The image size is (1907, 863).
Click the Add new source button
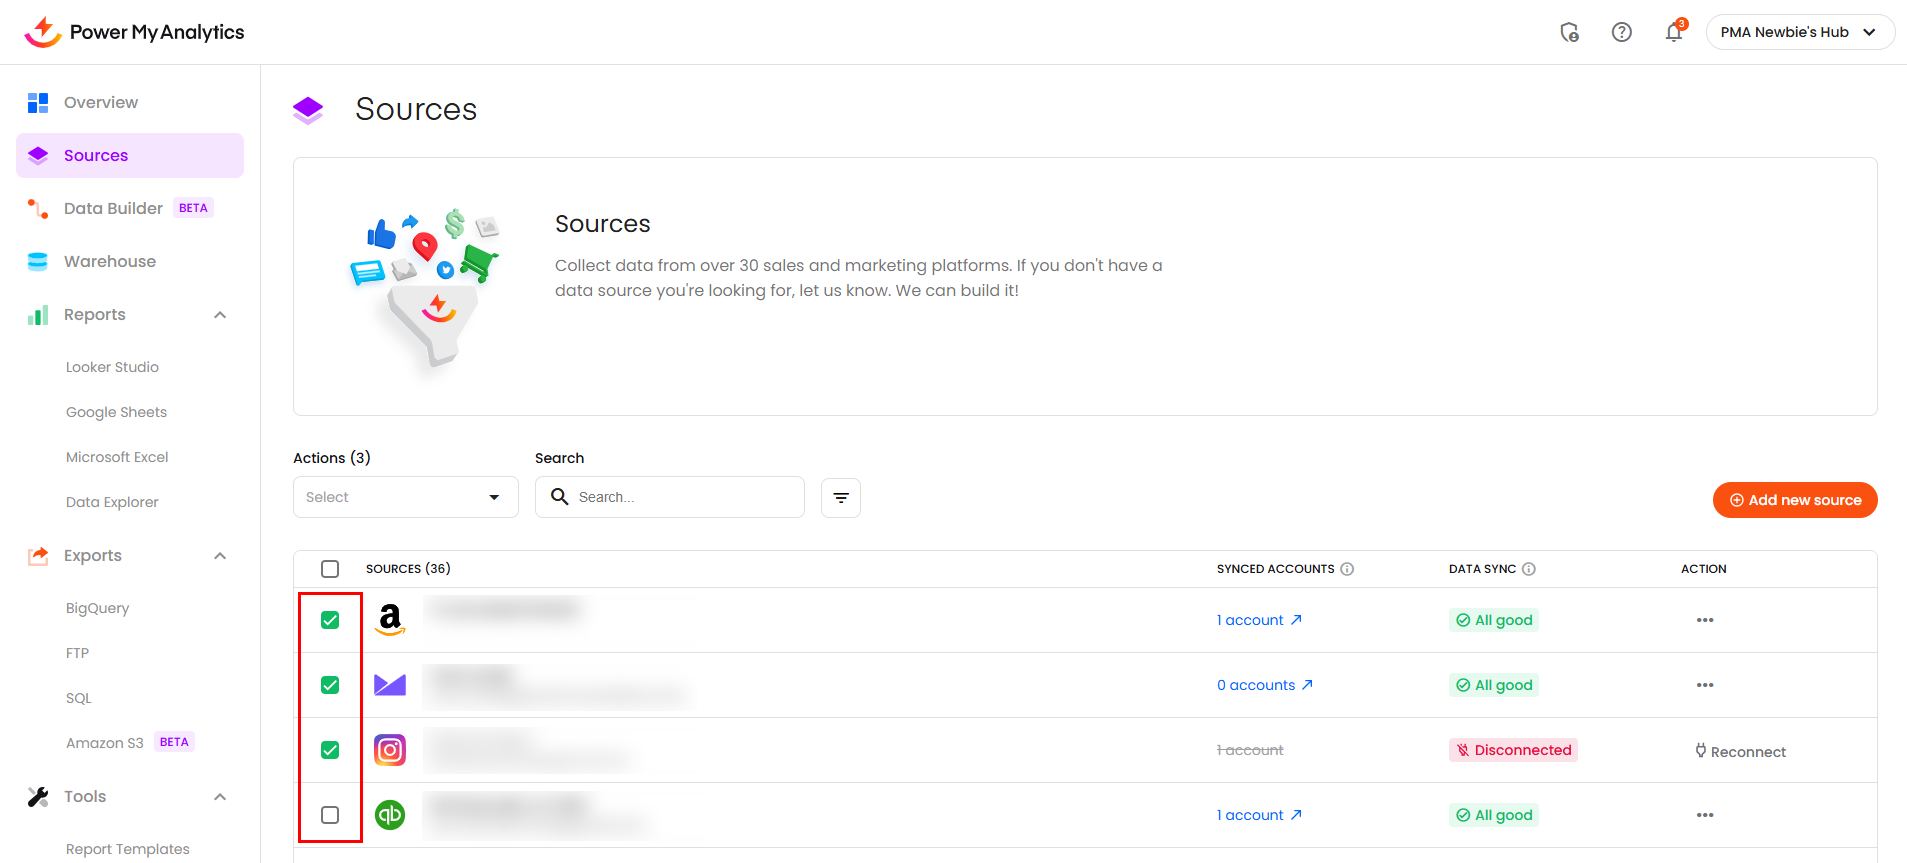pos(1794,500)
